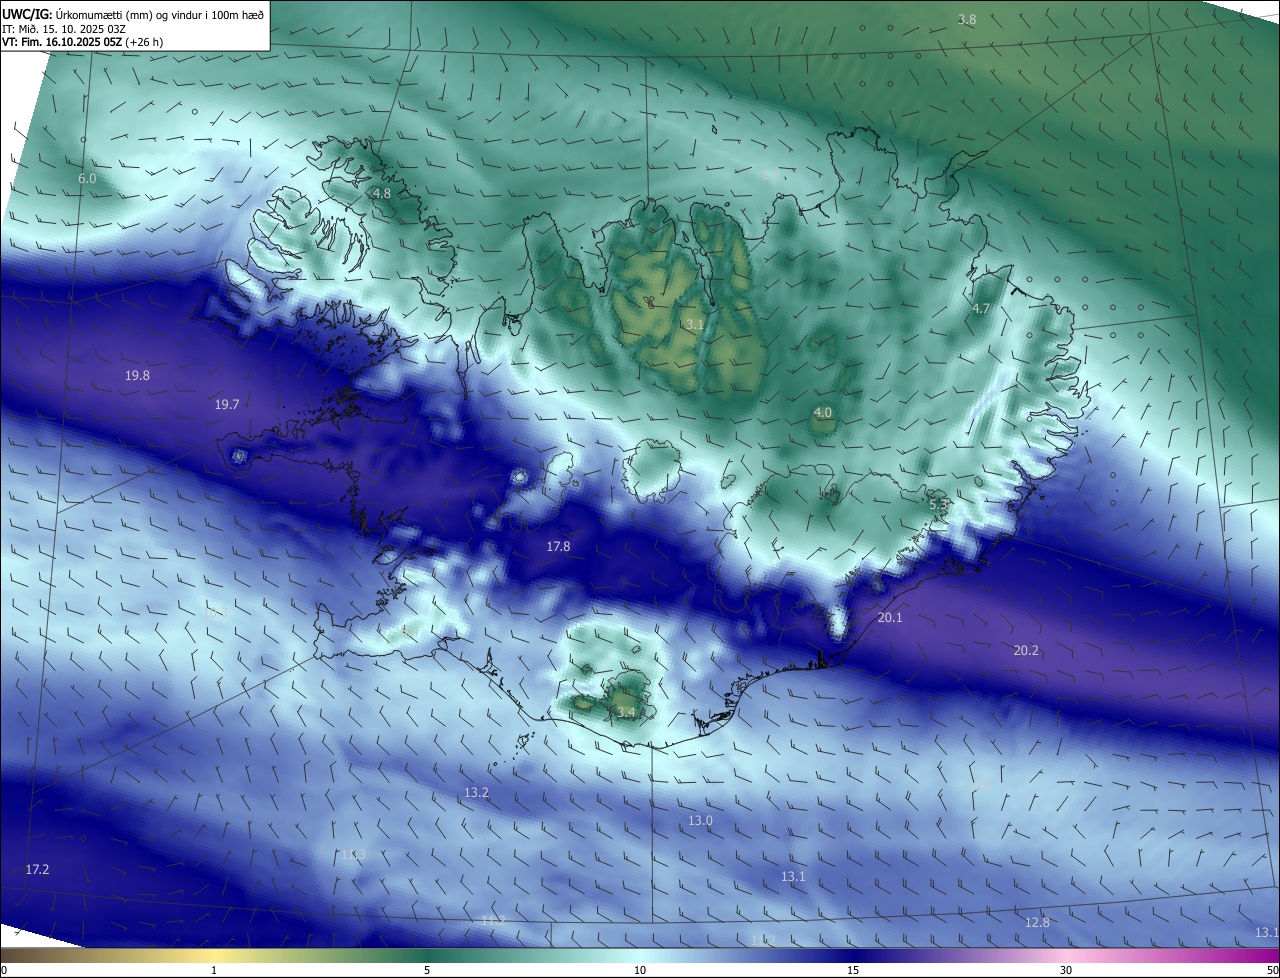Click the 20.1 value label
Screen dimensions: 1280x978
[890, 618]
